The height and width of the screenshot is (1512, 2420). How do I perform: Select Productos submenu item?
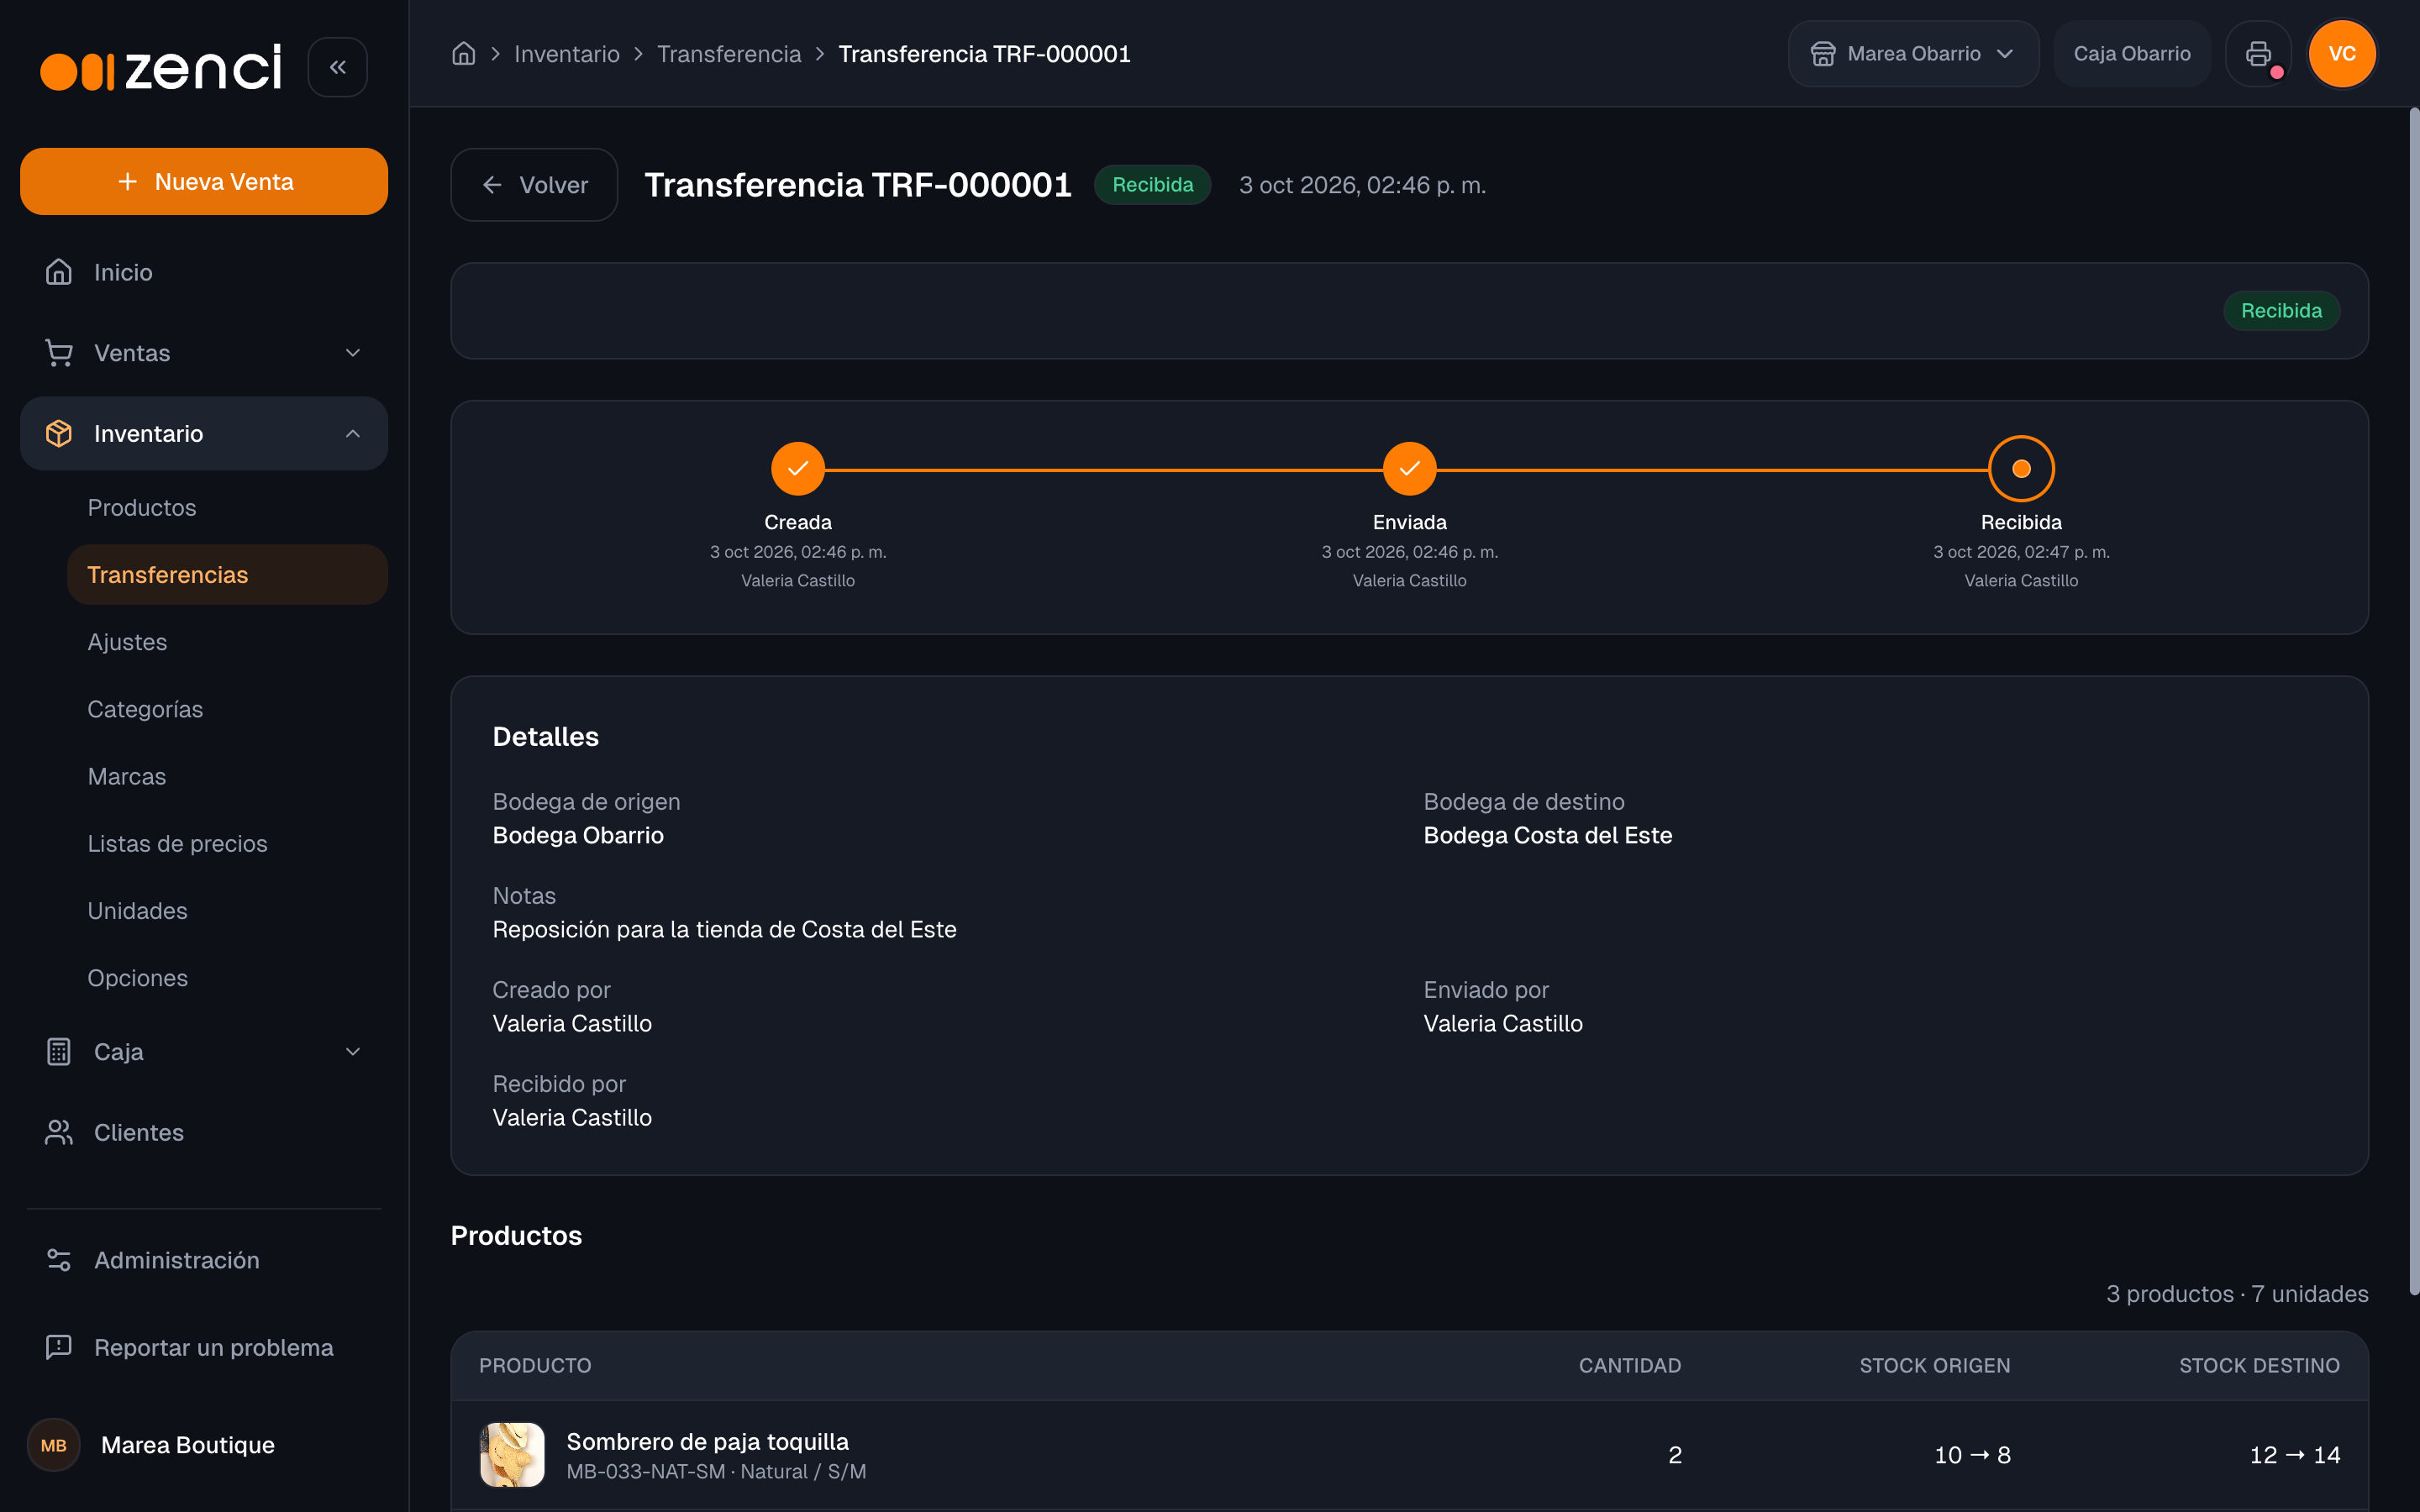(x=227, y=508)
